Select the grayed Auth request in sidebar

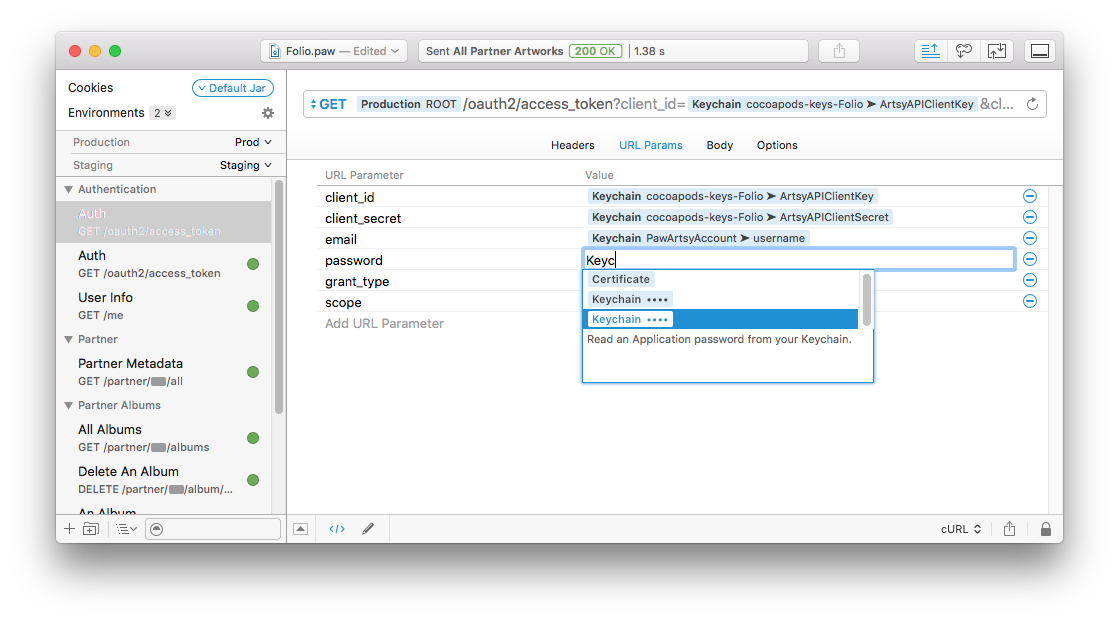coord(164,222)
